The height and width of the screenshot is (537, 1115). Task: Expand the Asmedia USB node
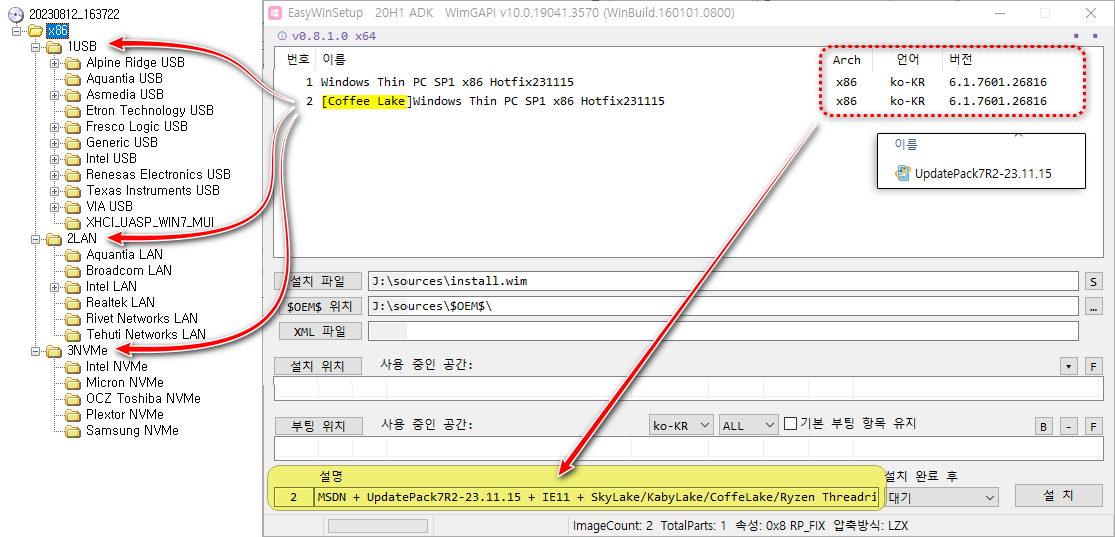point(55,95)
